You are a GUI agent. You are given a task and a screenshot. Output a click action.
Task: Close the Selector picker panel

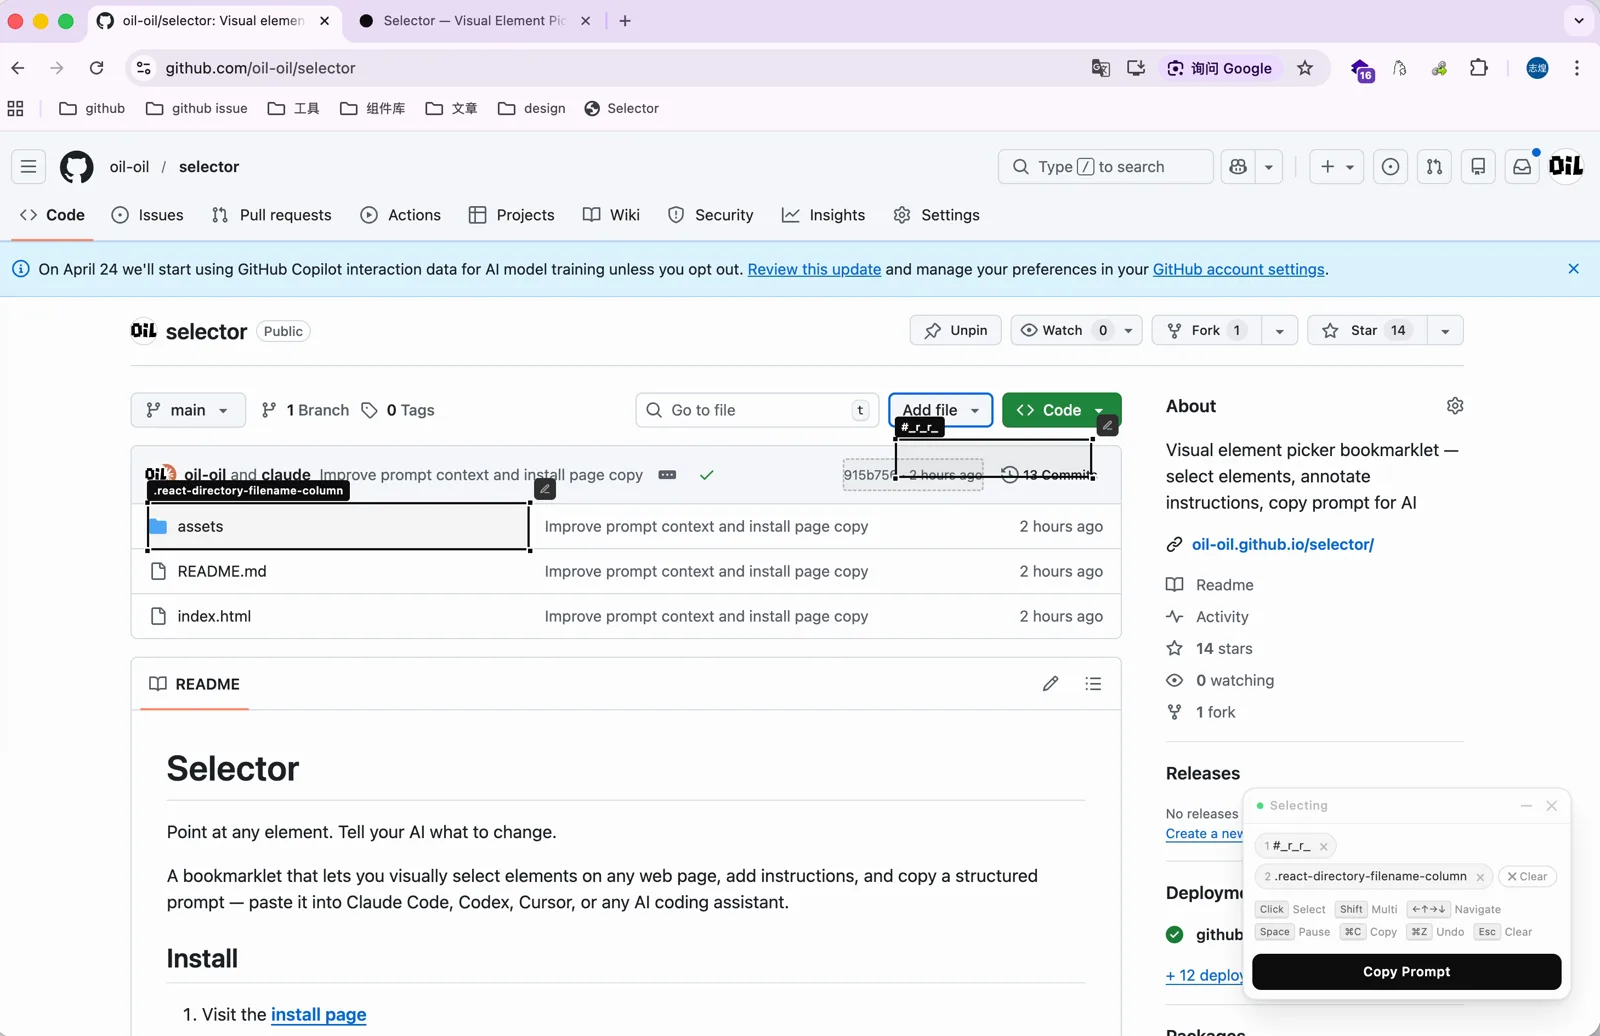point(1552,806)
